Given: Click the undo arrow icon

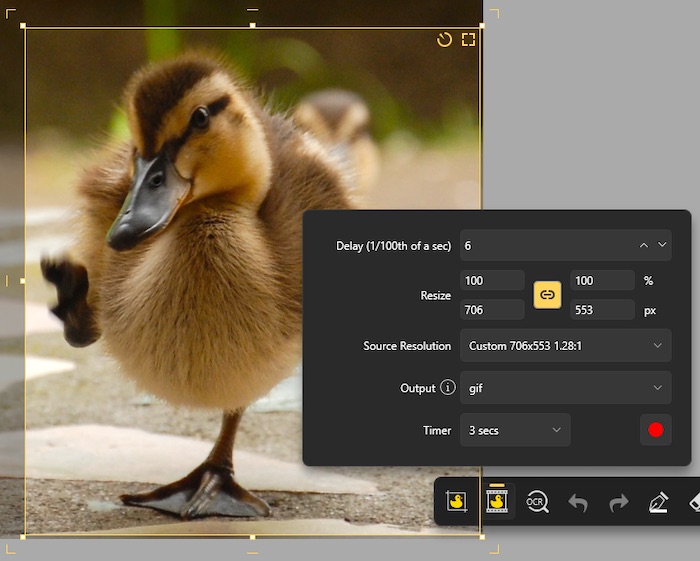Looking at the screenshot, I should (578, 502).
